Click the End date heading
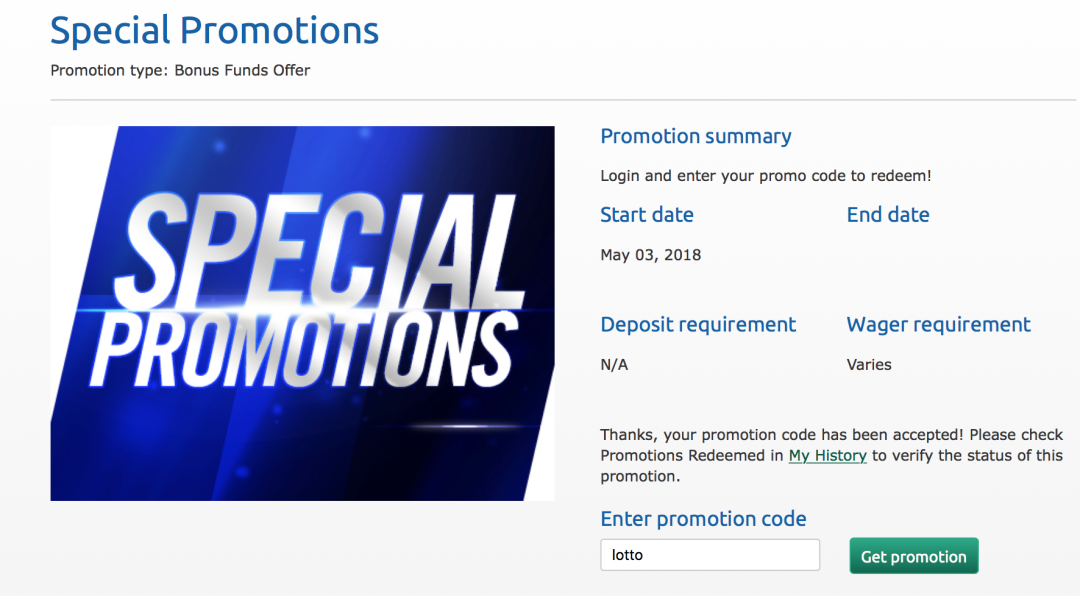 click(888, 215)
